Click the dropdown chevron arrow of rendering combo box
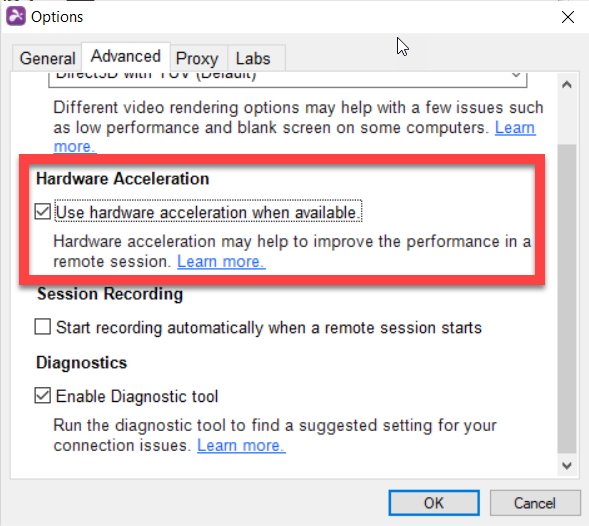The height and width of the screenshot is (526, 589). [516, 75]
